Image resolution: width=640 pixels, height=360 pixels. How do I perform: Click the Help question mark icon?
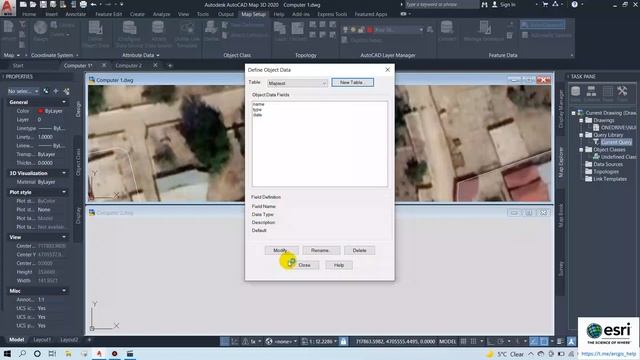pyautogui.click(x=574, y=4)
